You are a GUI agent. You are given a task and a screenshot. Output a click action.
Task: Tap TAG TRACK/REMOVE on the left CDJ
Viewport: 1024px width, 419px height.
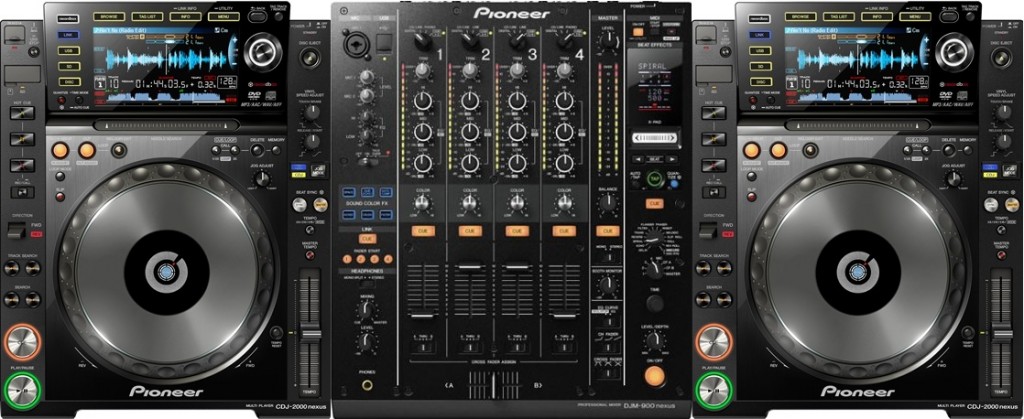click(x=280, y=16)
